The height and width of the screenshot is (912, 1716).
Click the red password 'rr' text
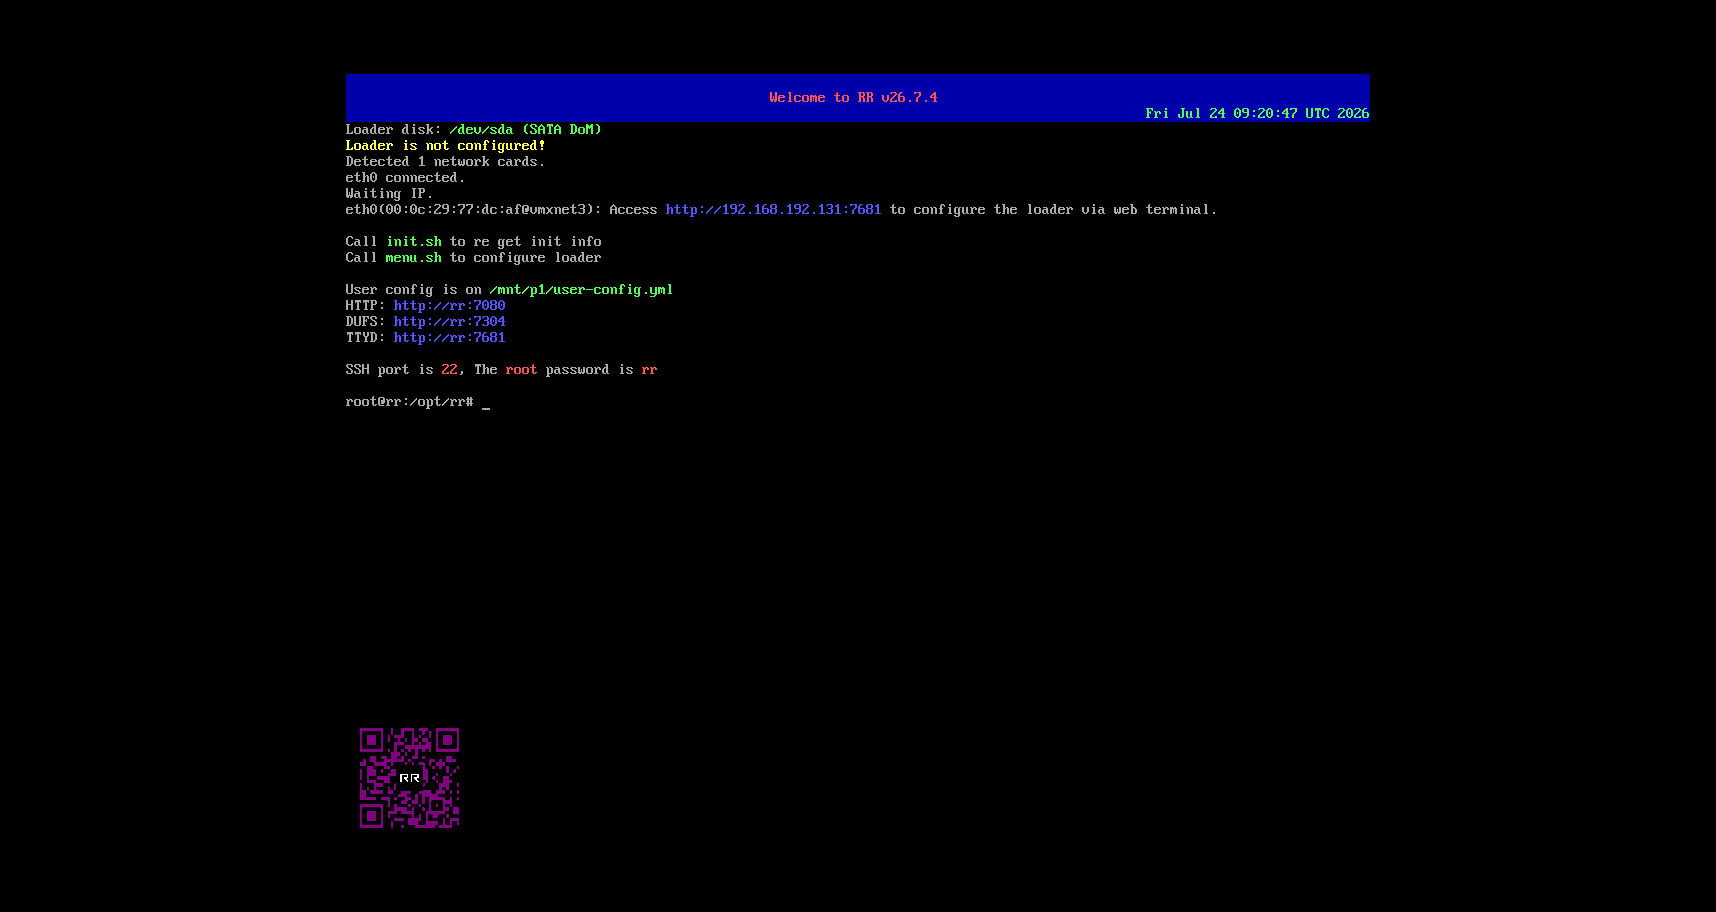649,370
